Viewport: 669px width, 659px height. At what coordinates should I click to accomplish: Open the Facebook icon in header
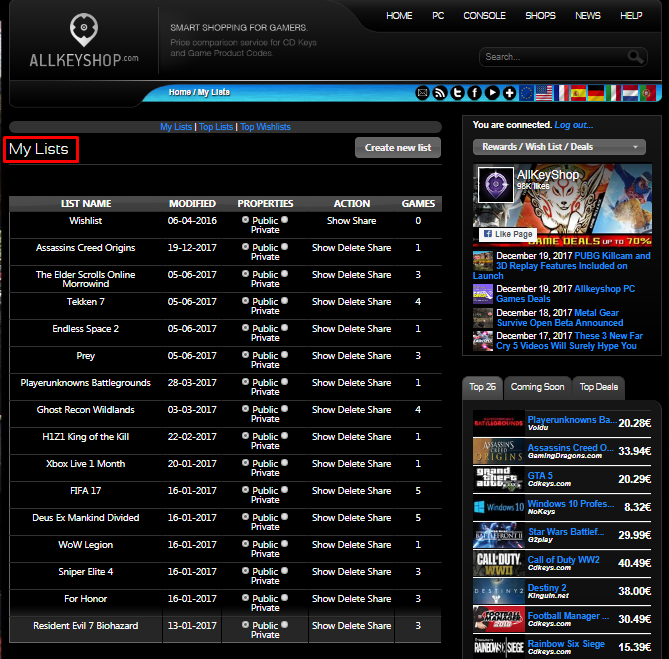[x=475, y=93]
